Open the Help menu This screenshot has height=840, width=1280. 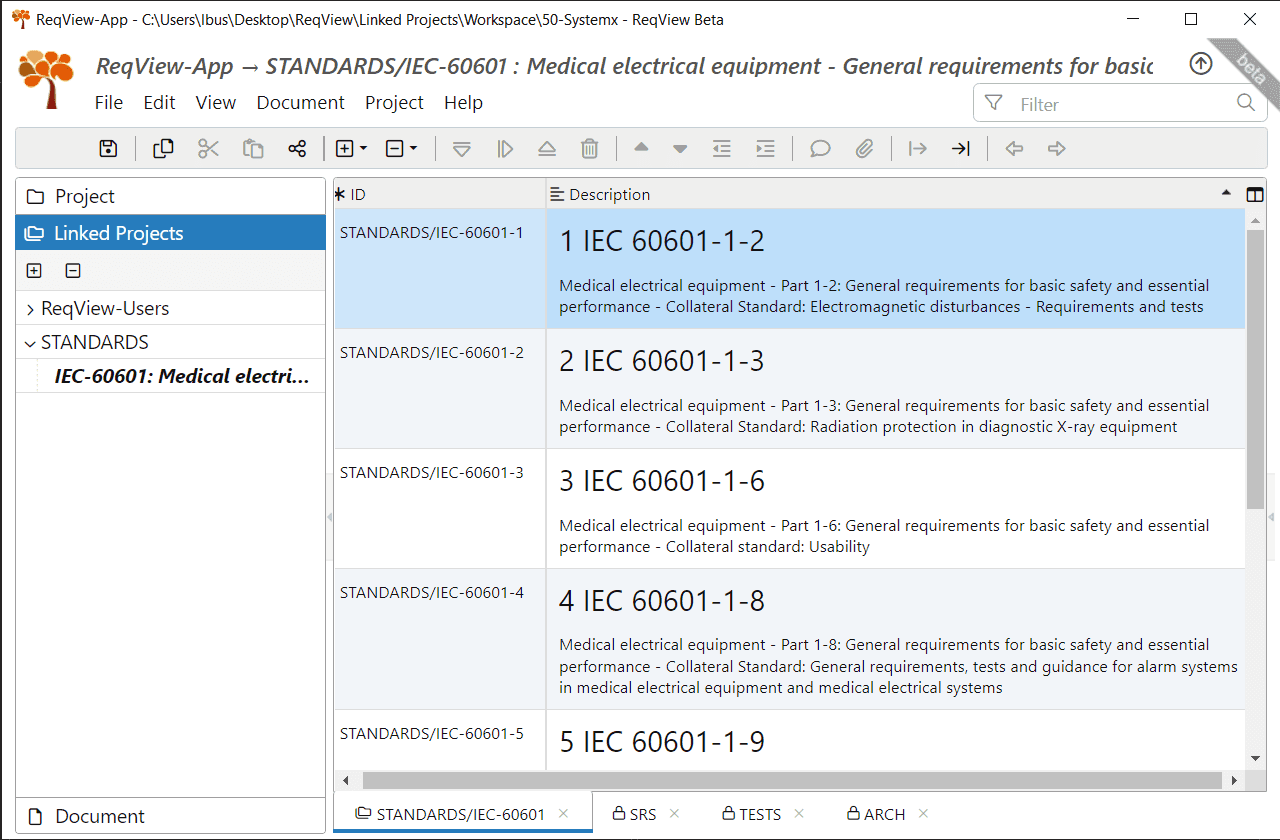pyautogui.click(x=463, y=102)
